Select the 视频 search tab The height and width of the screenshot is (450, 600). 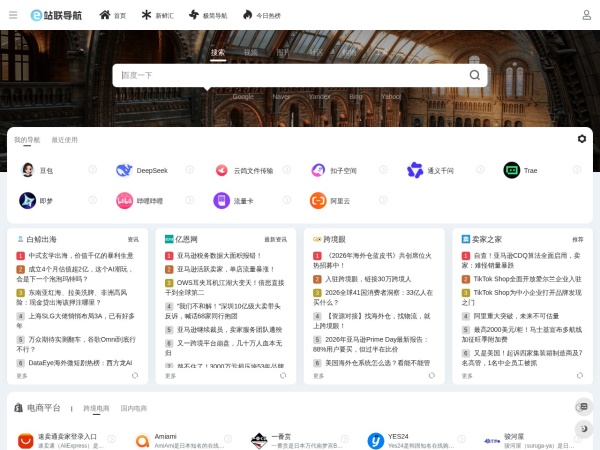251,52
